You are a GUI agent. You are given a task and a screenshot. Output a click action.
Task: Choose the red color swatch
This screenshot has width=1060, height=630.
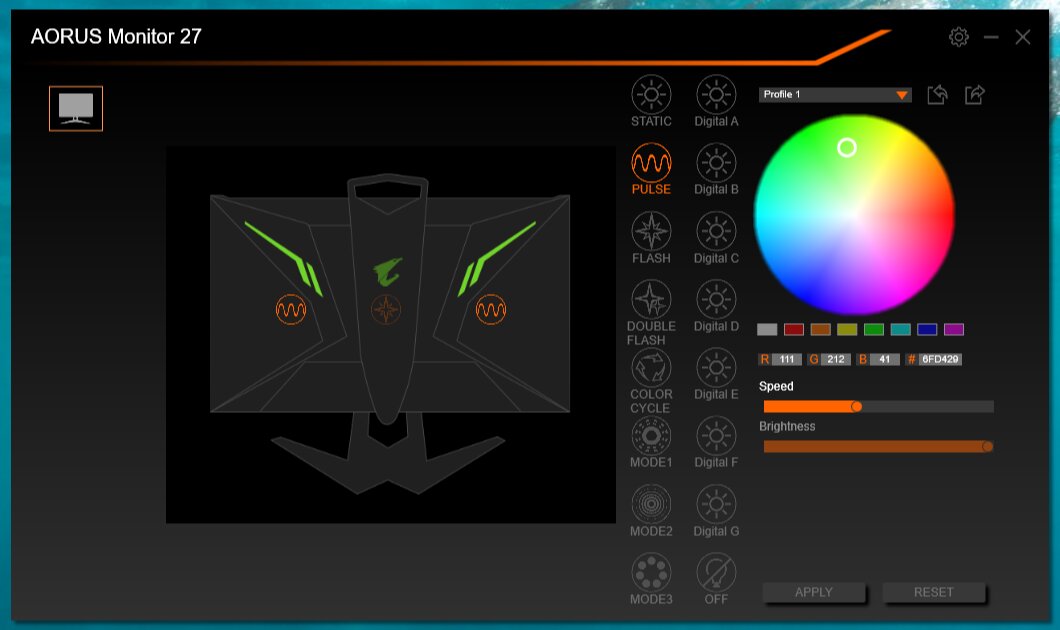point(794,329)
